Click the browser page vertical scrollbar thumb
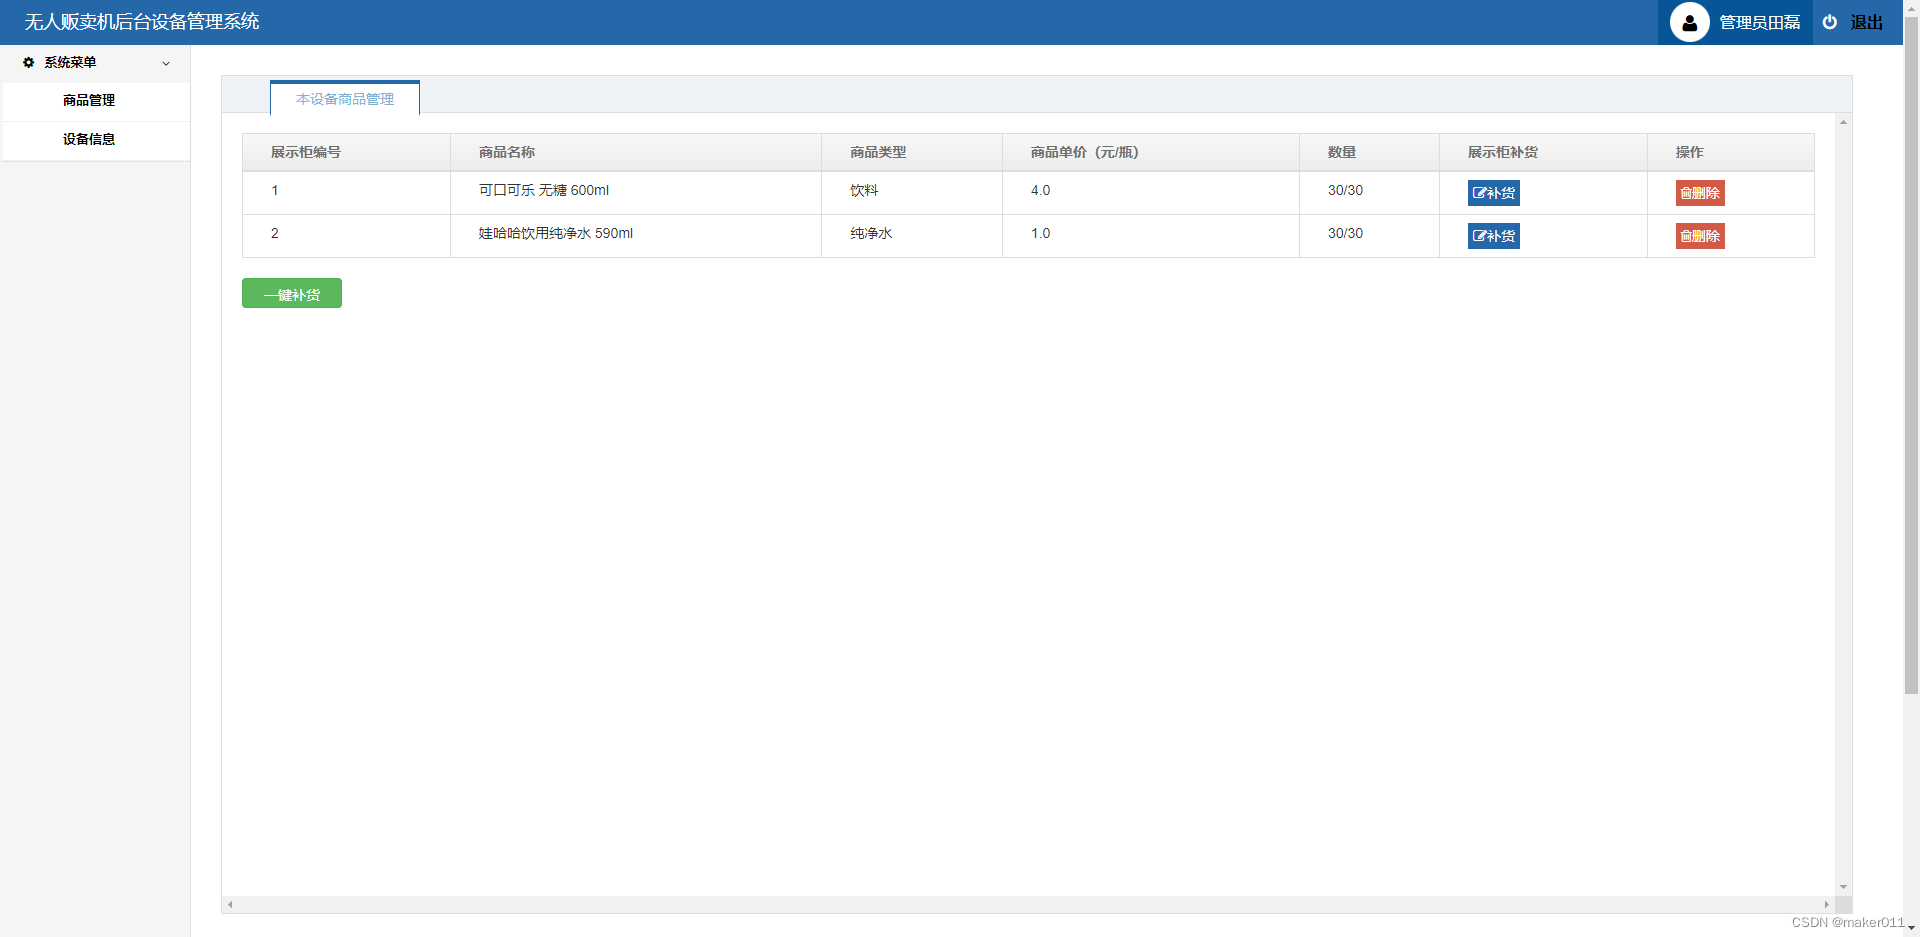This screenshot has height=937, width=1920. 1911,355
